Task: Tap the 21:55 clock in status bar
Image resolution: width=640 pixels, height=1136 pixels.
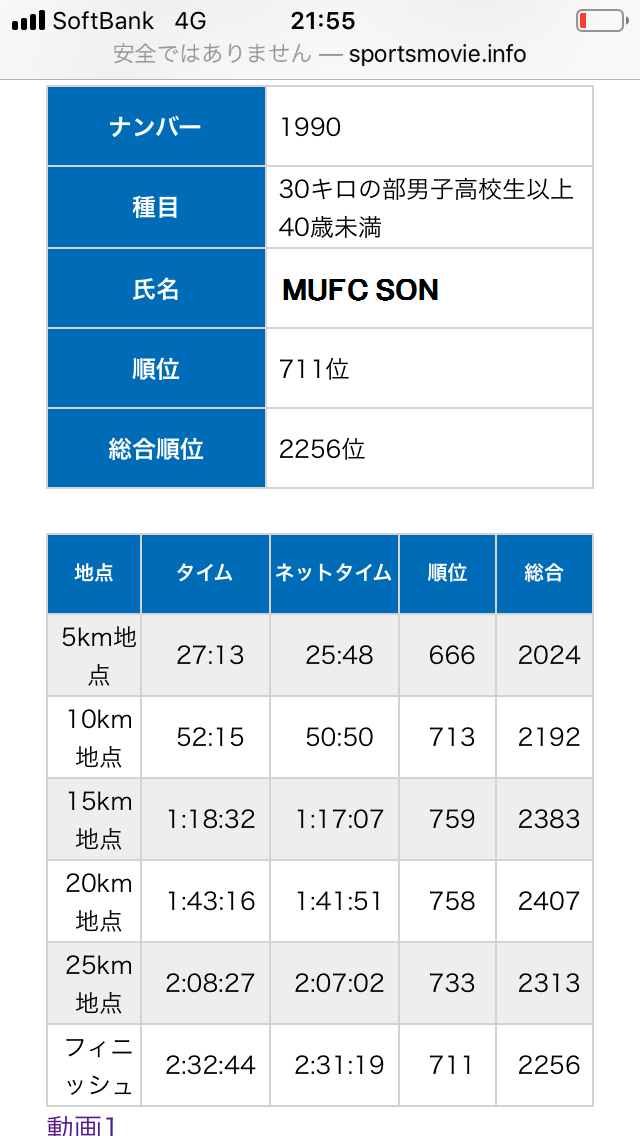Action: (322, 21)
